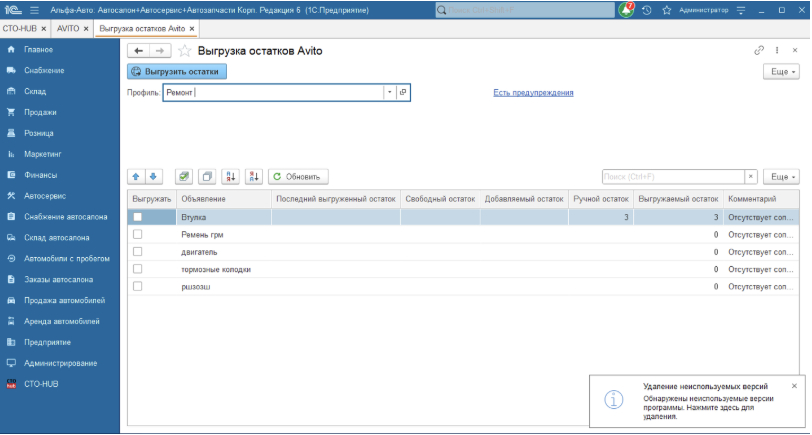Image resolution: width=812 pixels, height=435 pixels.
Task: Open Профиль selection form icon
Action: (x=403, y=92)
